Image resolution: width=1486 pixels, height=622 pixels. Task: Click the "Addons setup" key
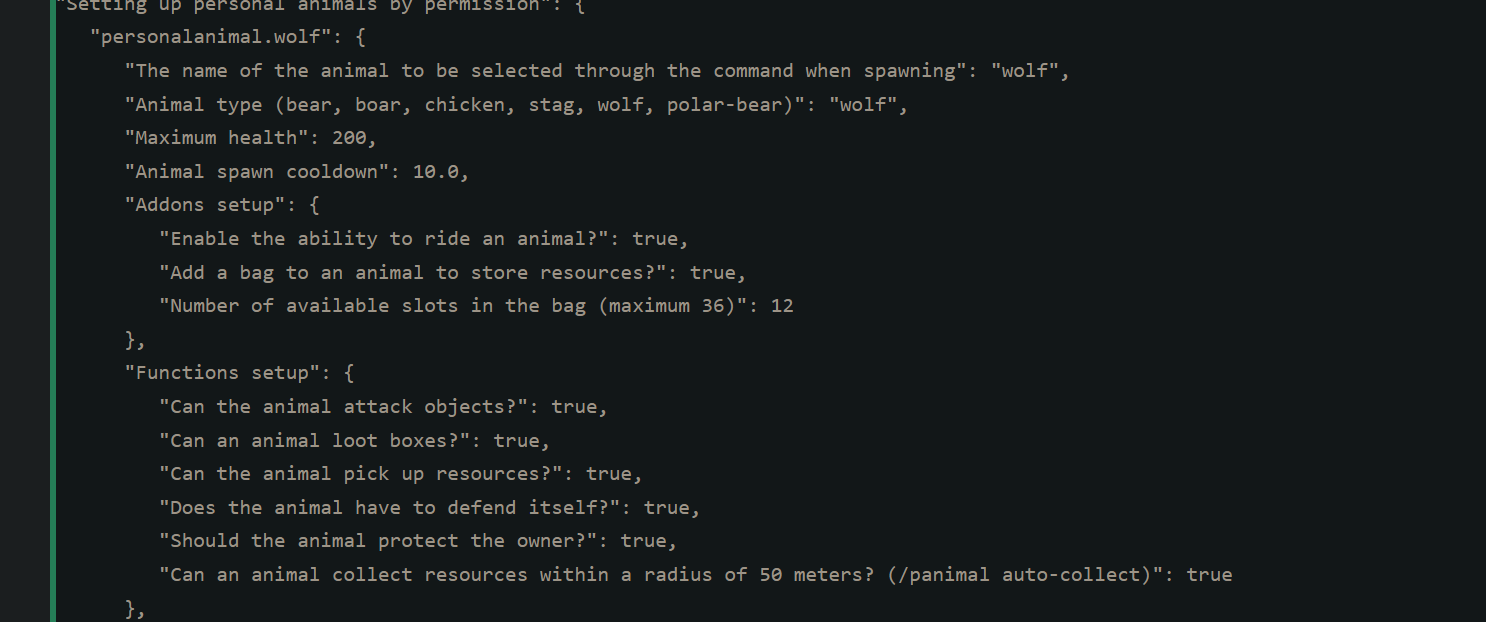204,205
